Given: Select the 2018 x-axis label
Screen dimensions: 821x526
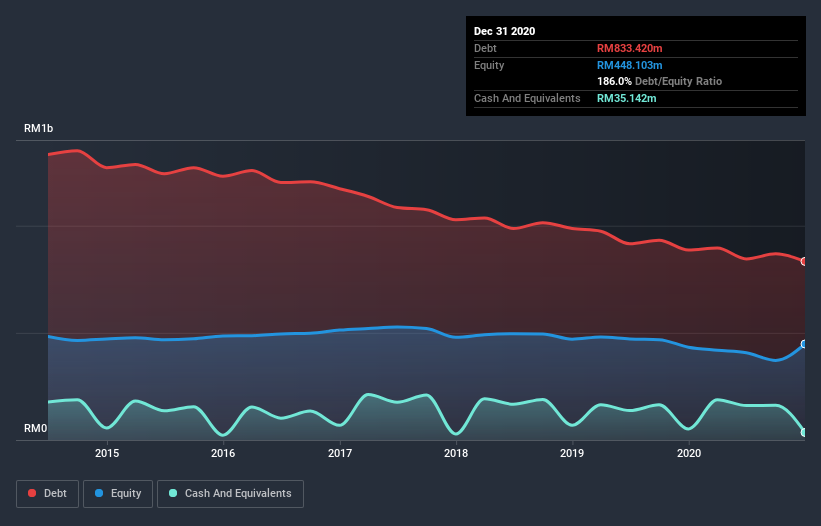Looking at the screenshot, I should (x=456, y=453).
